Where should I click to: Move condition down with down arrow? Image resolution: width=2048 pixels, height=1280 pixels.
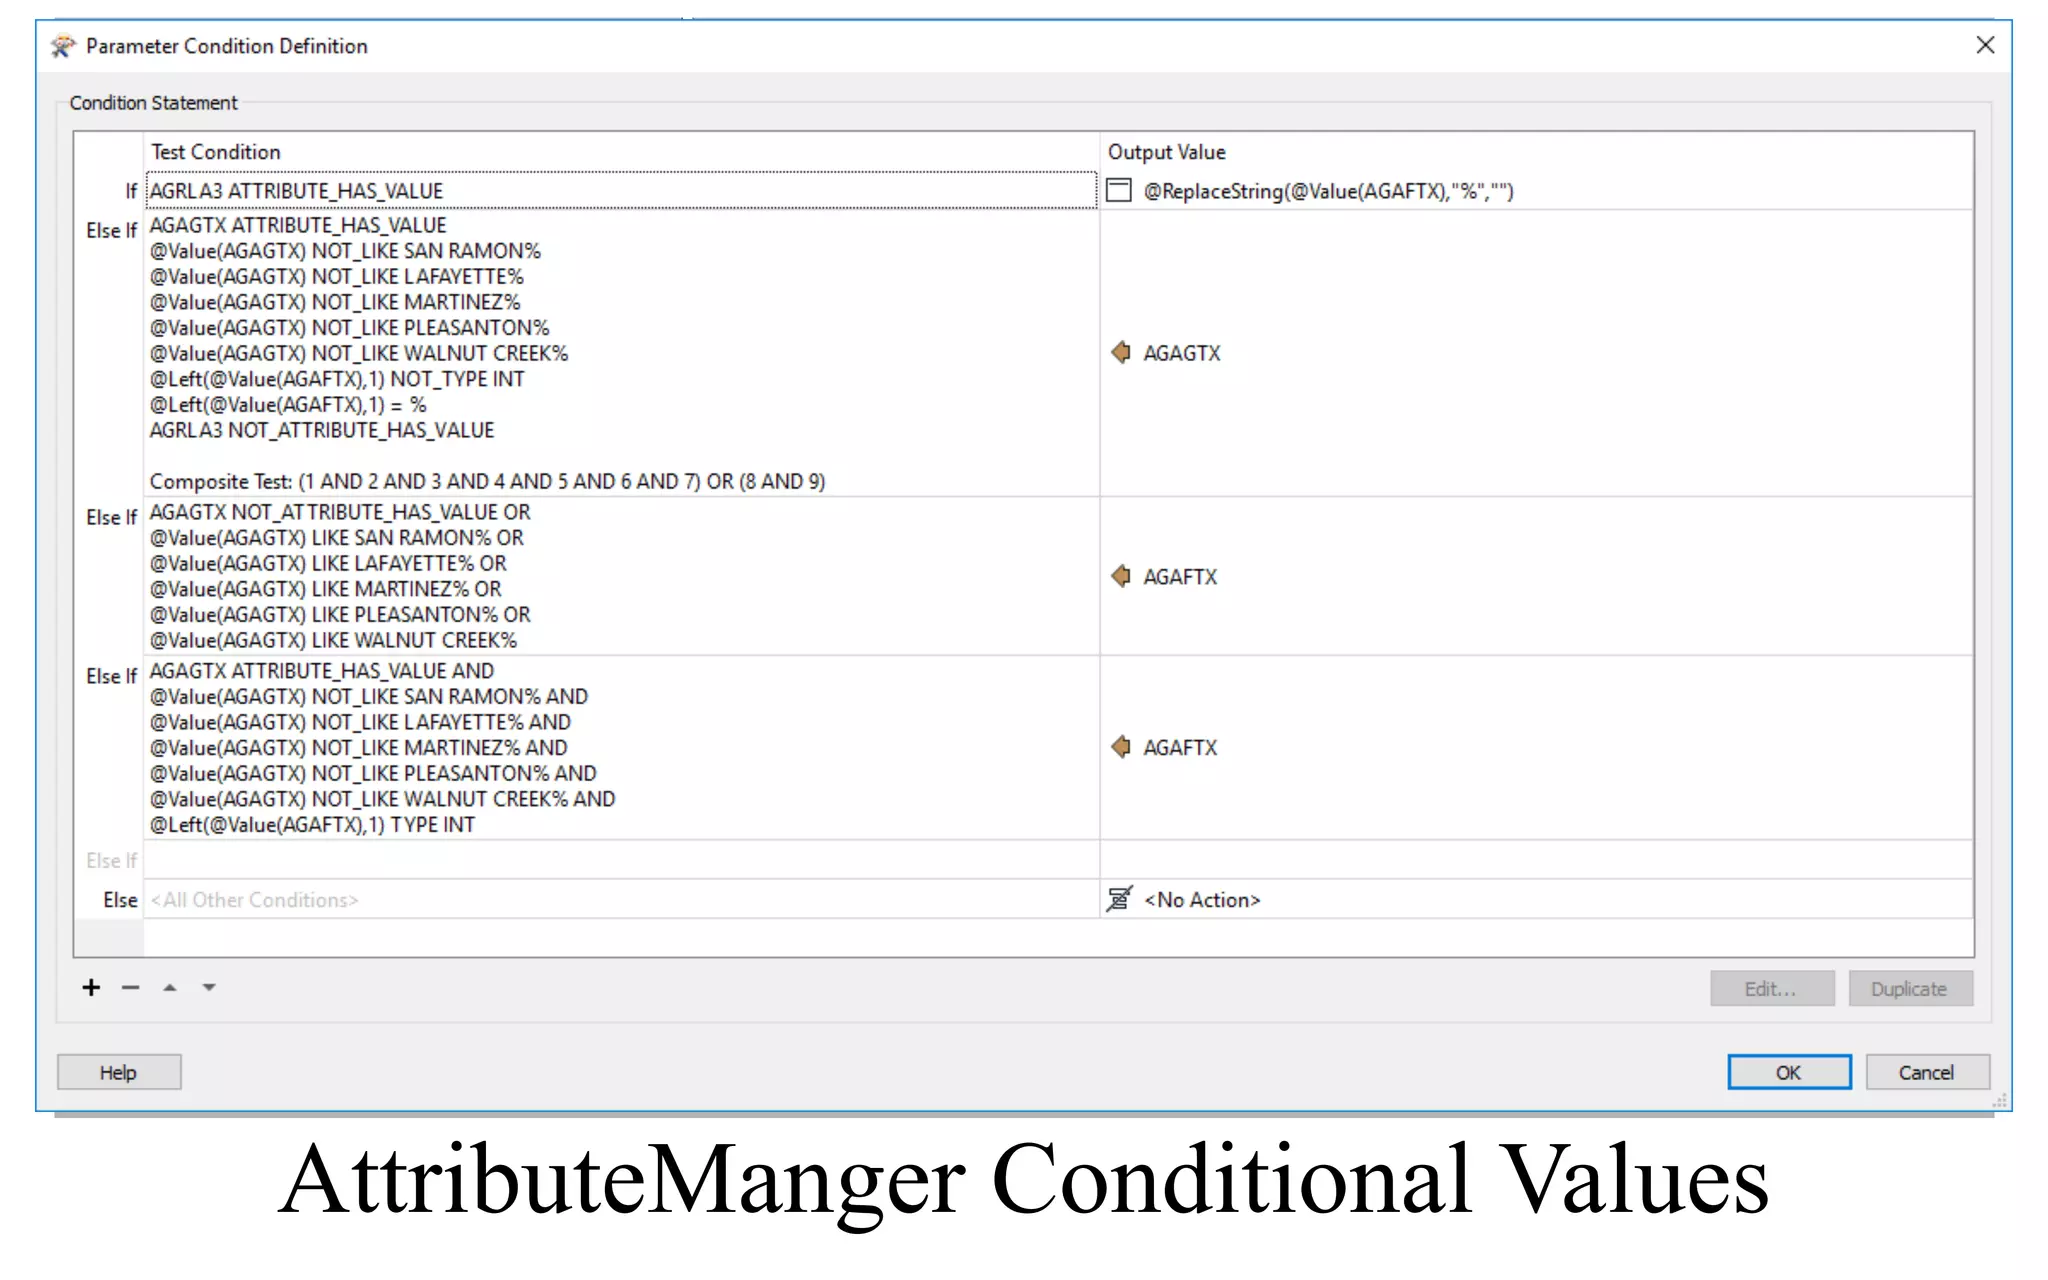pyautogui.click(x=209, y=988)
